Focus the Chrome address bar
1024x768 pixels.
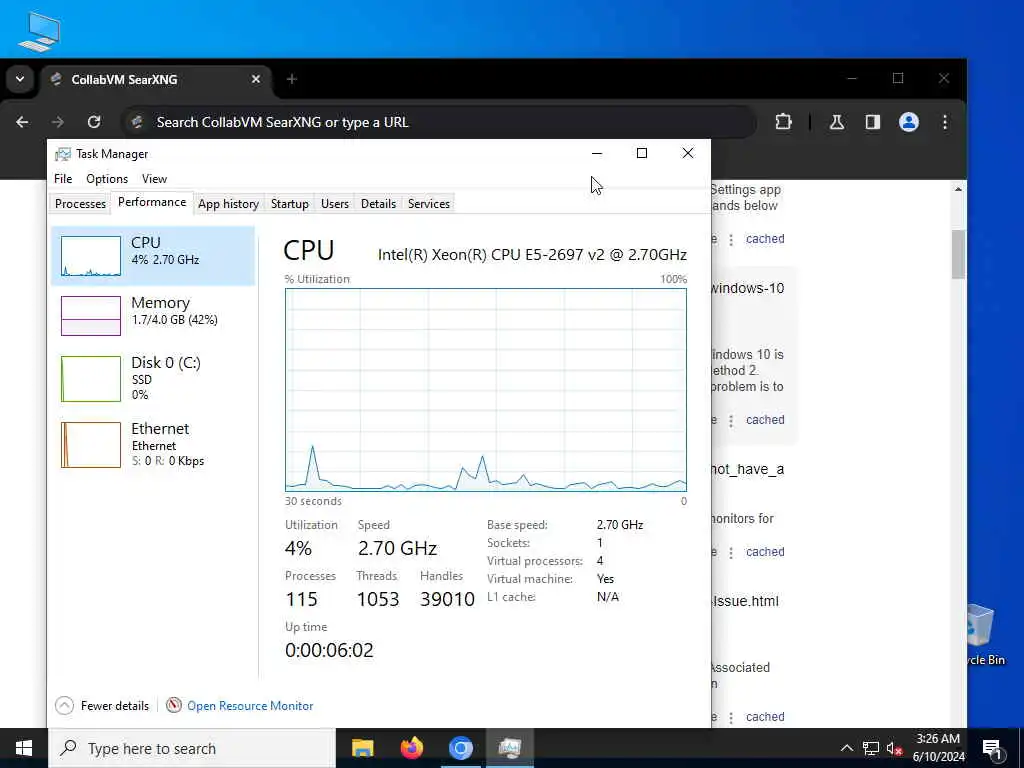pyautogui.click(x=438, y=122)
